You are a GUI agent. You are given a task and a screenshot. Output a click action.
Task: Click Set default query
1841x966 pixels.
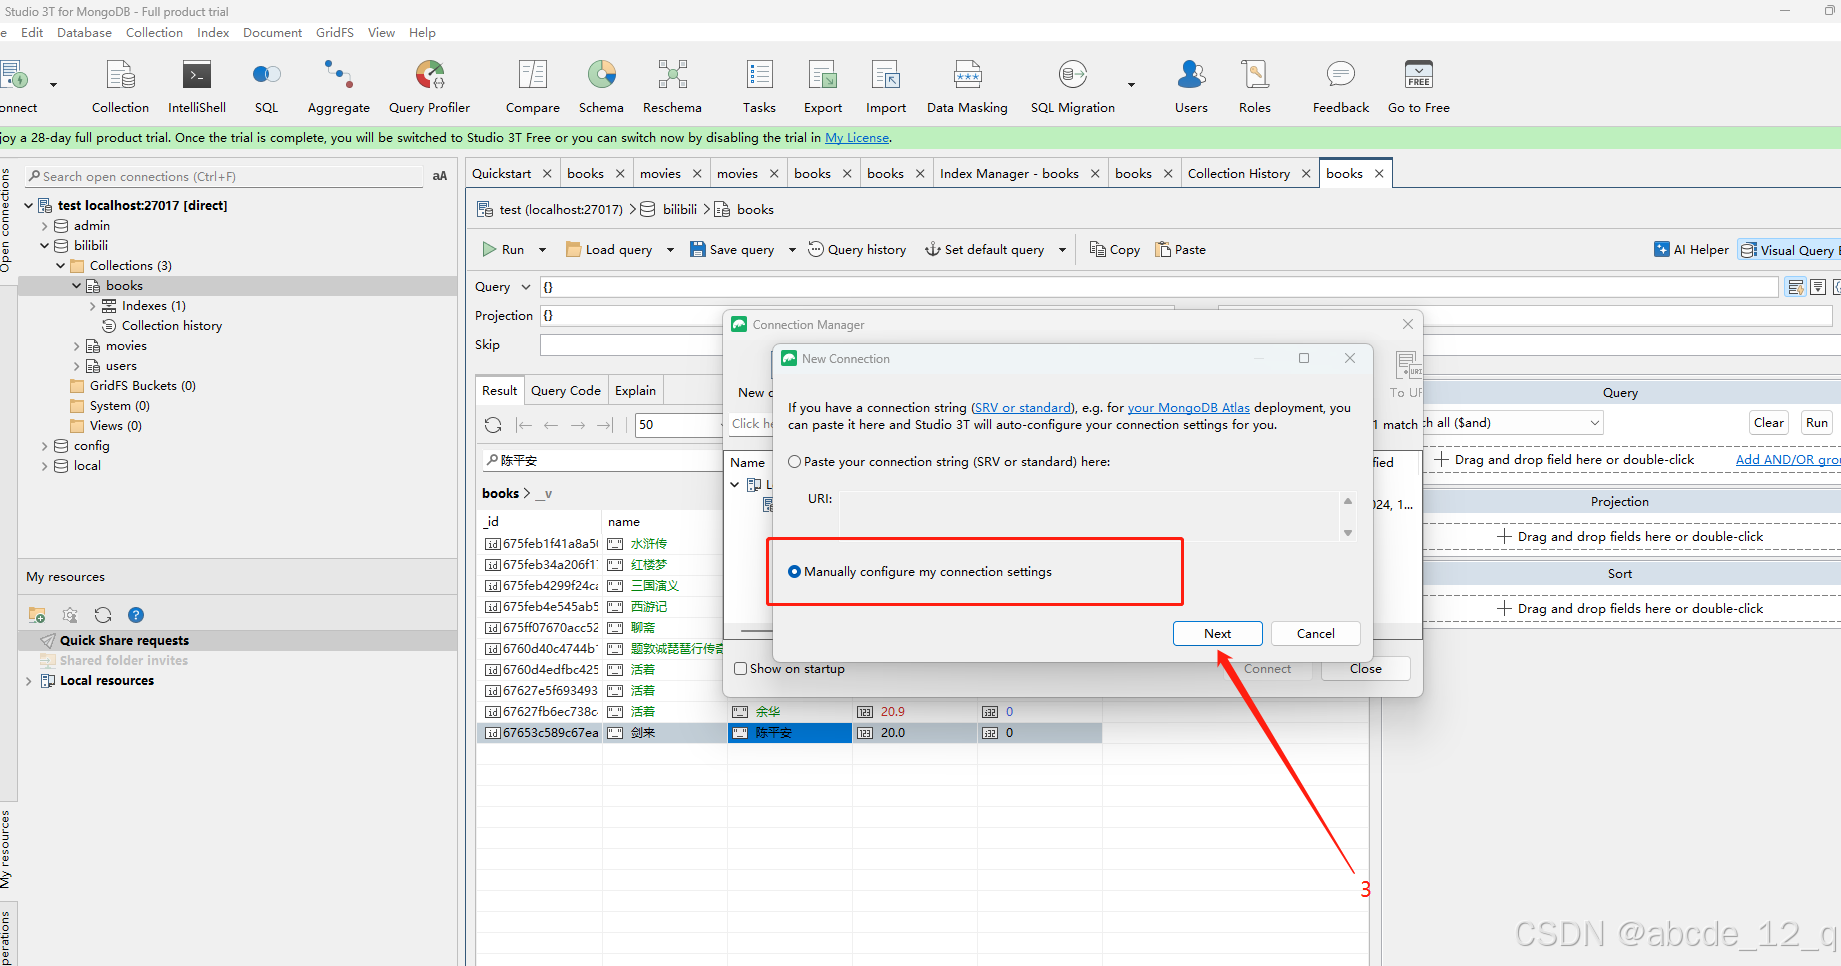coord(985,249)
